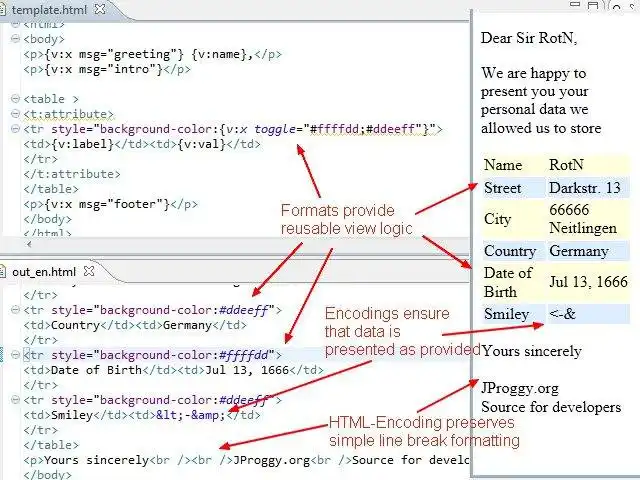Maximize the editor view at top right
Viewport: 640px width, 480px height.
[593, 5]
